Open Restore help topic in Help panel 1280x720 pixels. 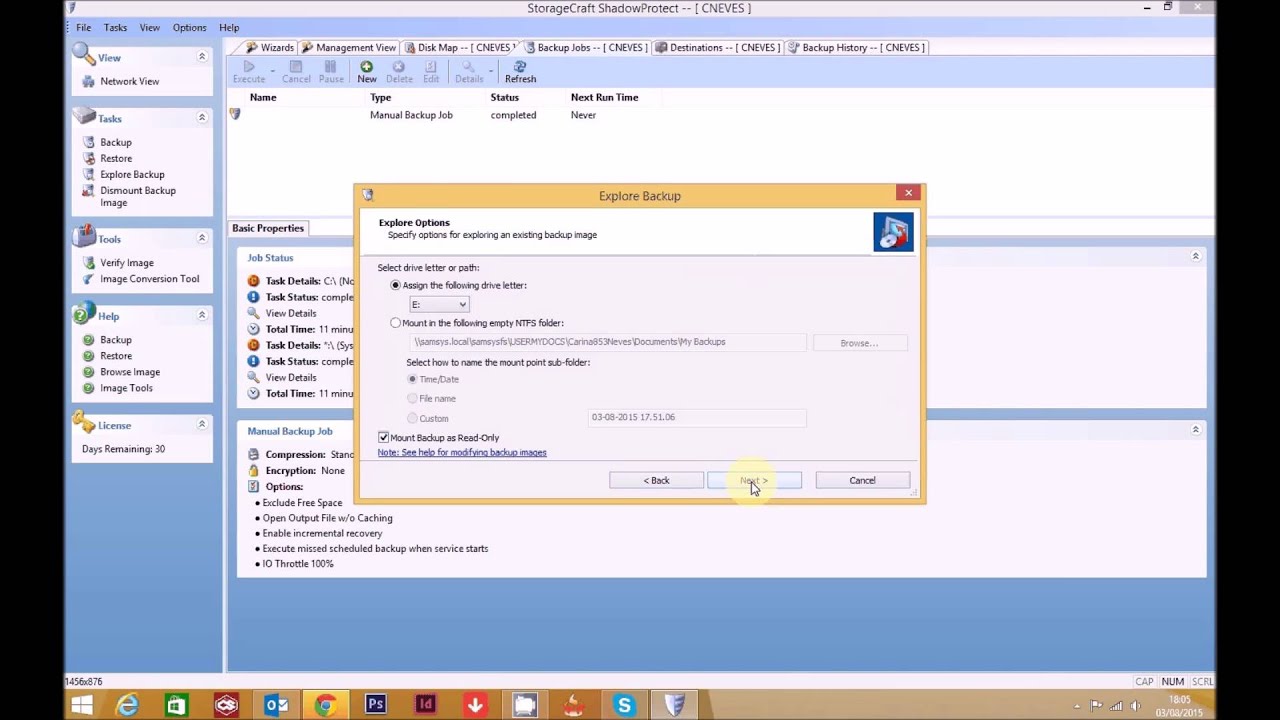tap(115, 356)
